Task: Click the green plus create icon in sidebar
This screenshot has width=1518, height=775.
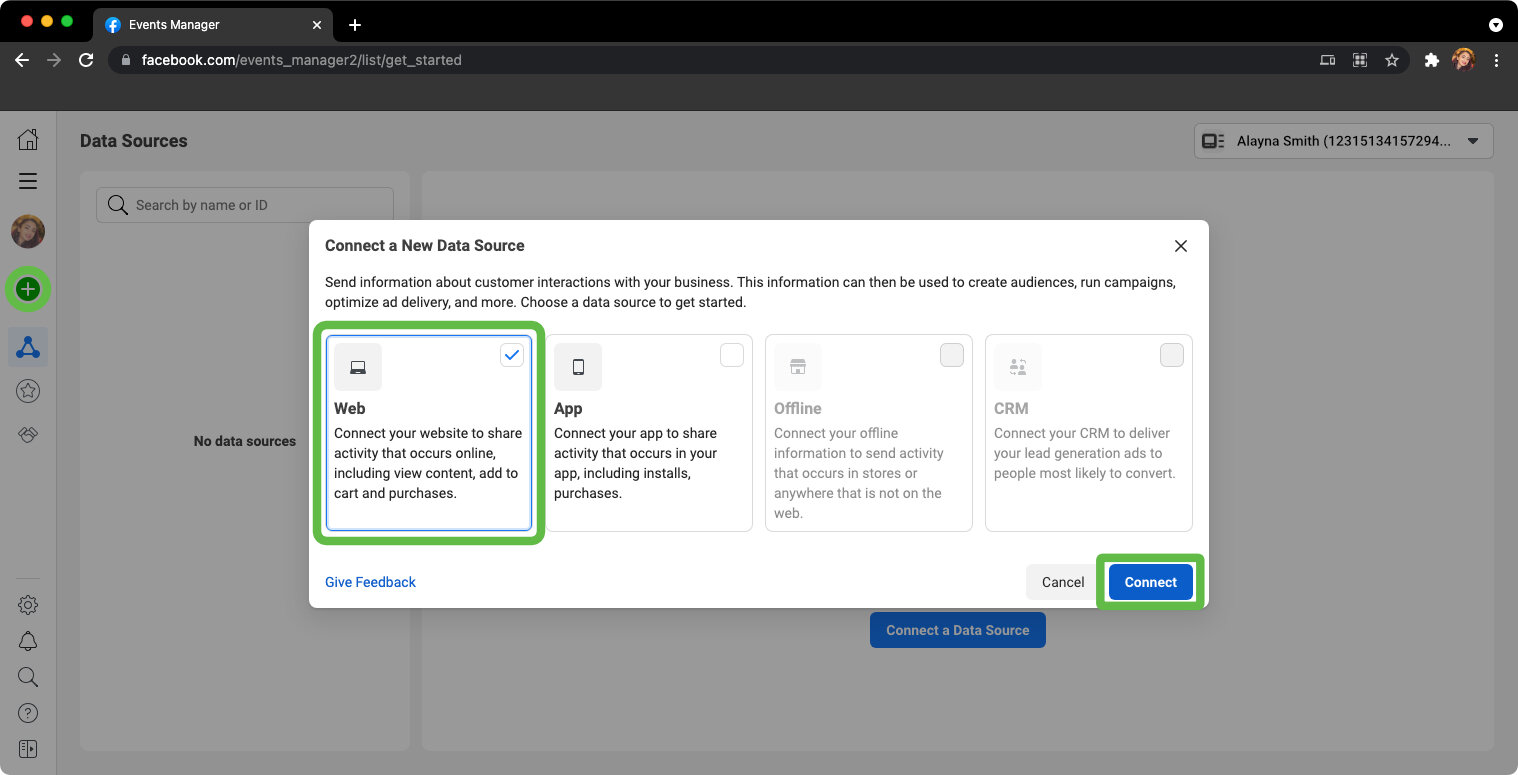Action: (x=28, y=290)
